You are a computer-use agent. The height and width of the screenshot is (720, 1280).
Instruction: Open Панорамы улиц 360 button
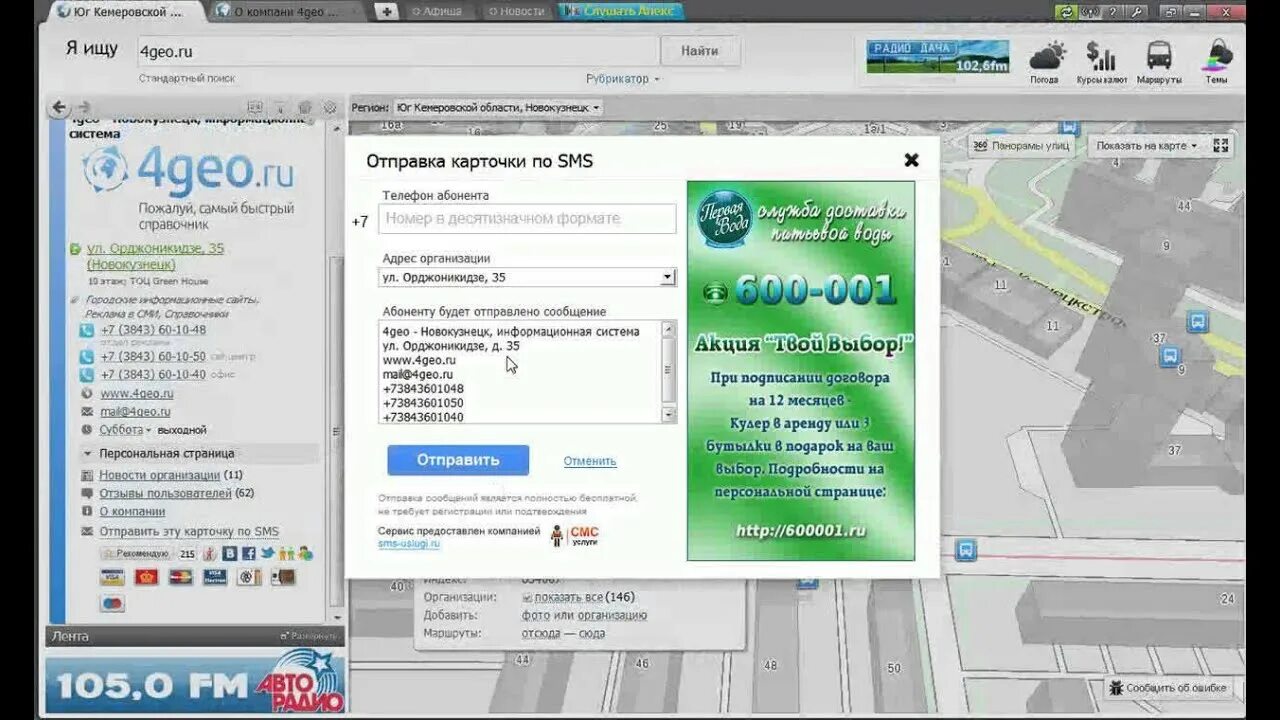pos(1021,146)
